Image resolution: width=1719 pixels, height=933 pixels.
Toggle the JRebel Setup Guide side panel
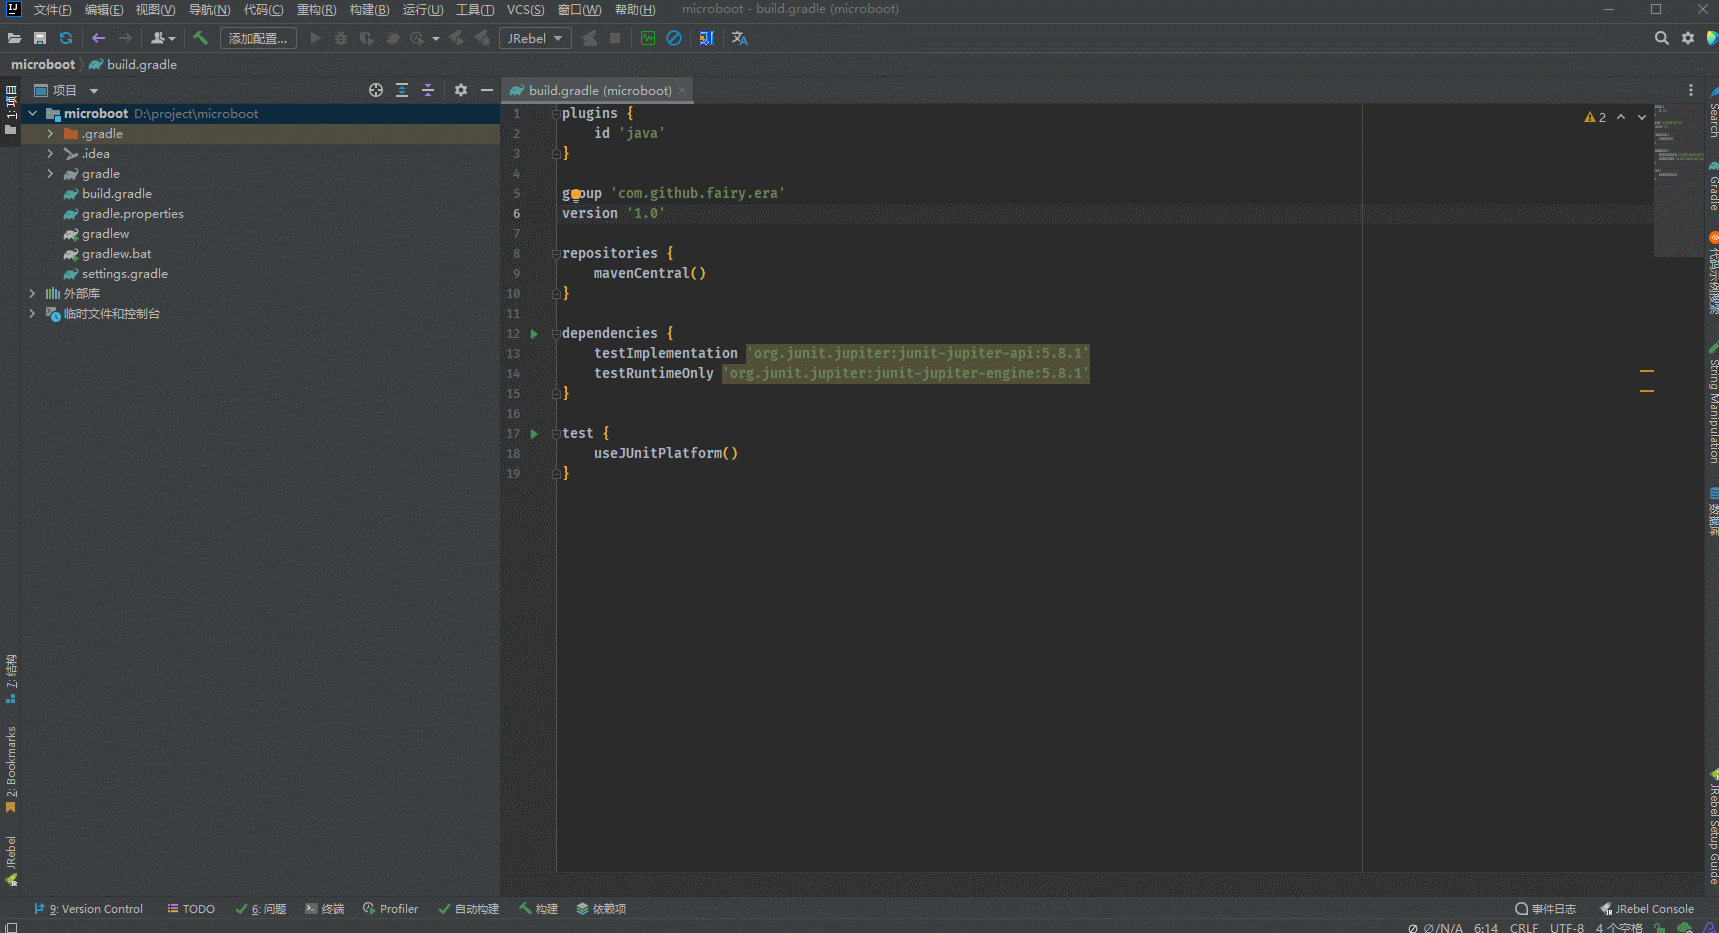point(1712,828)
